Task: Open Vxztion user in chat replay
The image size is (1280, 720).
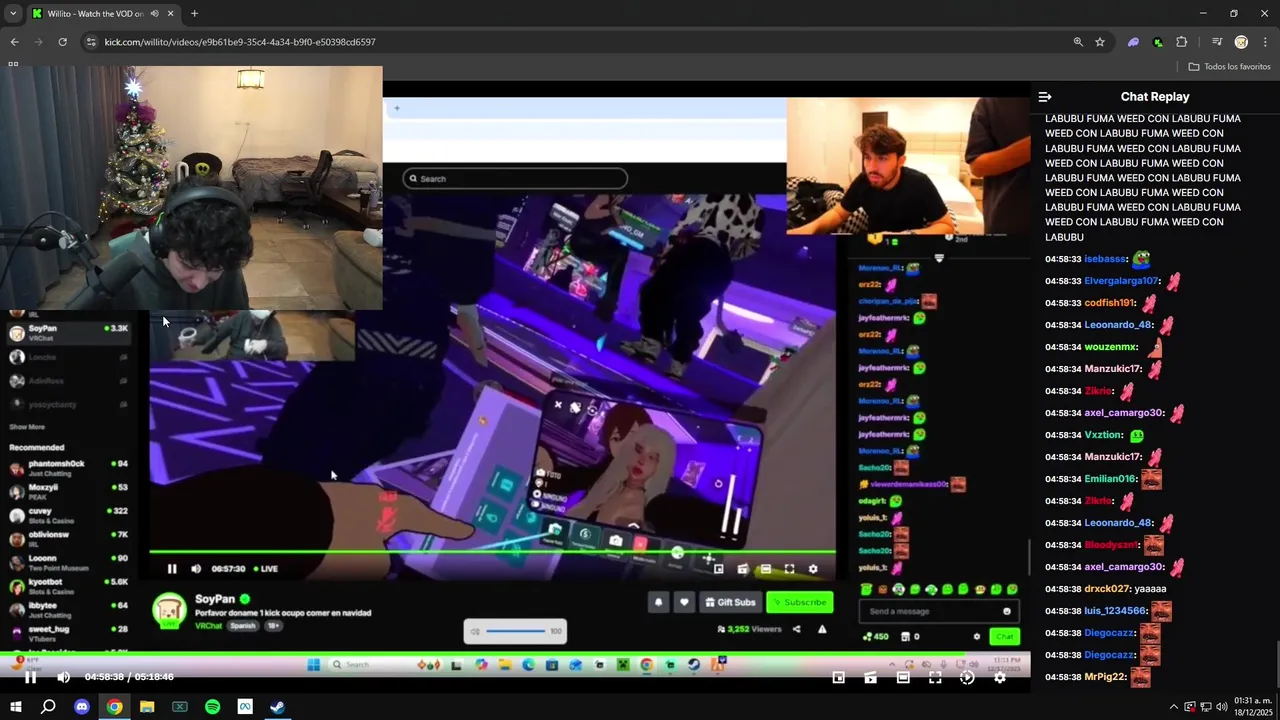Action: (1104, 435)
